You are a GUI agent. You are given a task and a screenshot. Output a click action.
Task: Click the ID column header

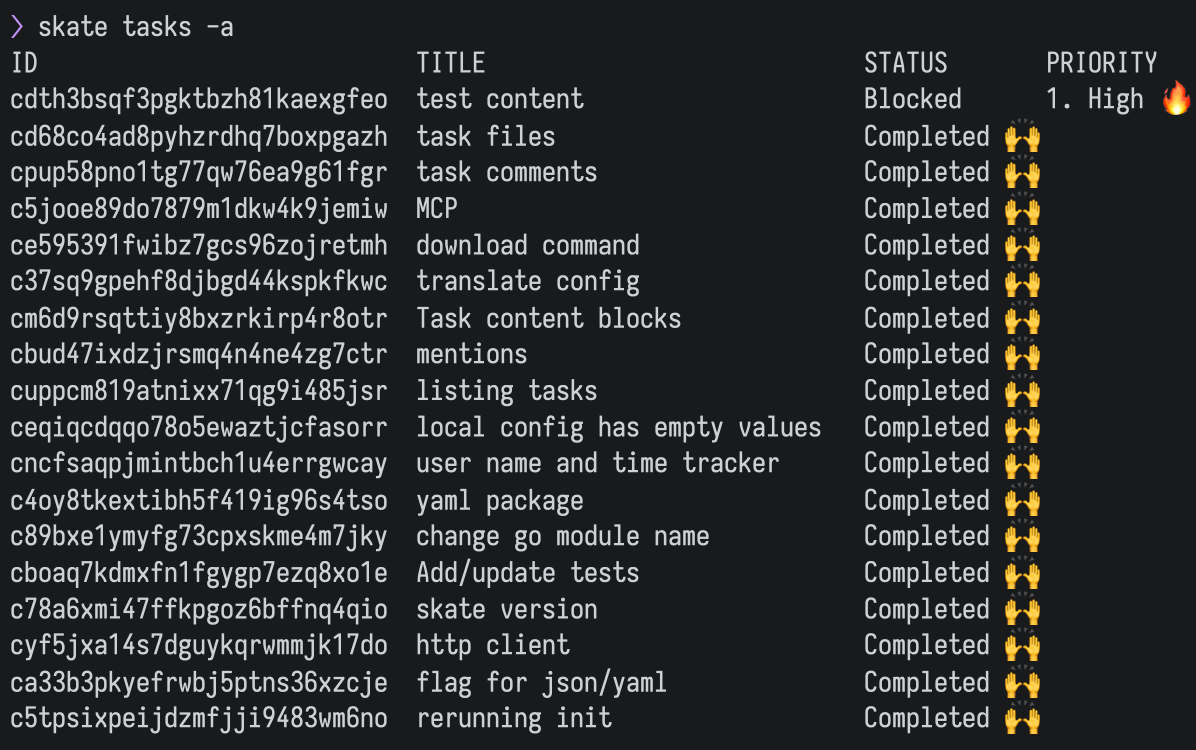pyautogui.click(x=24, y=63)
